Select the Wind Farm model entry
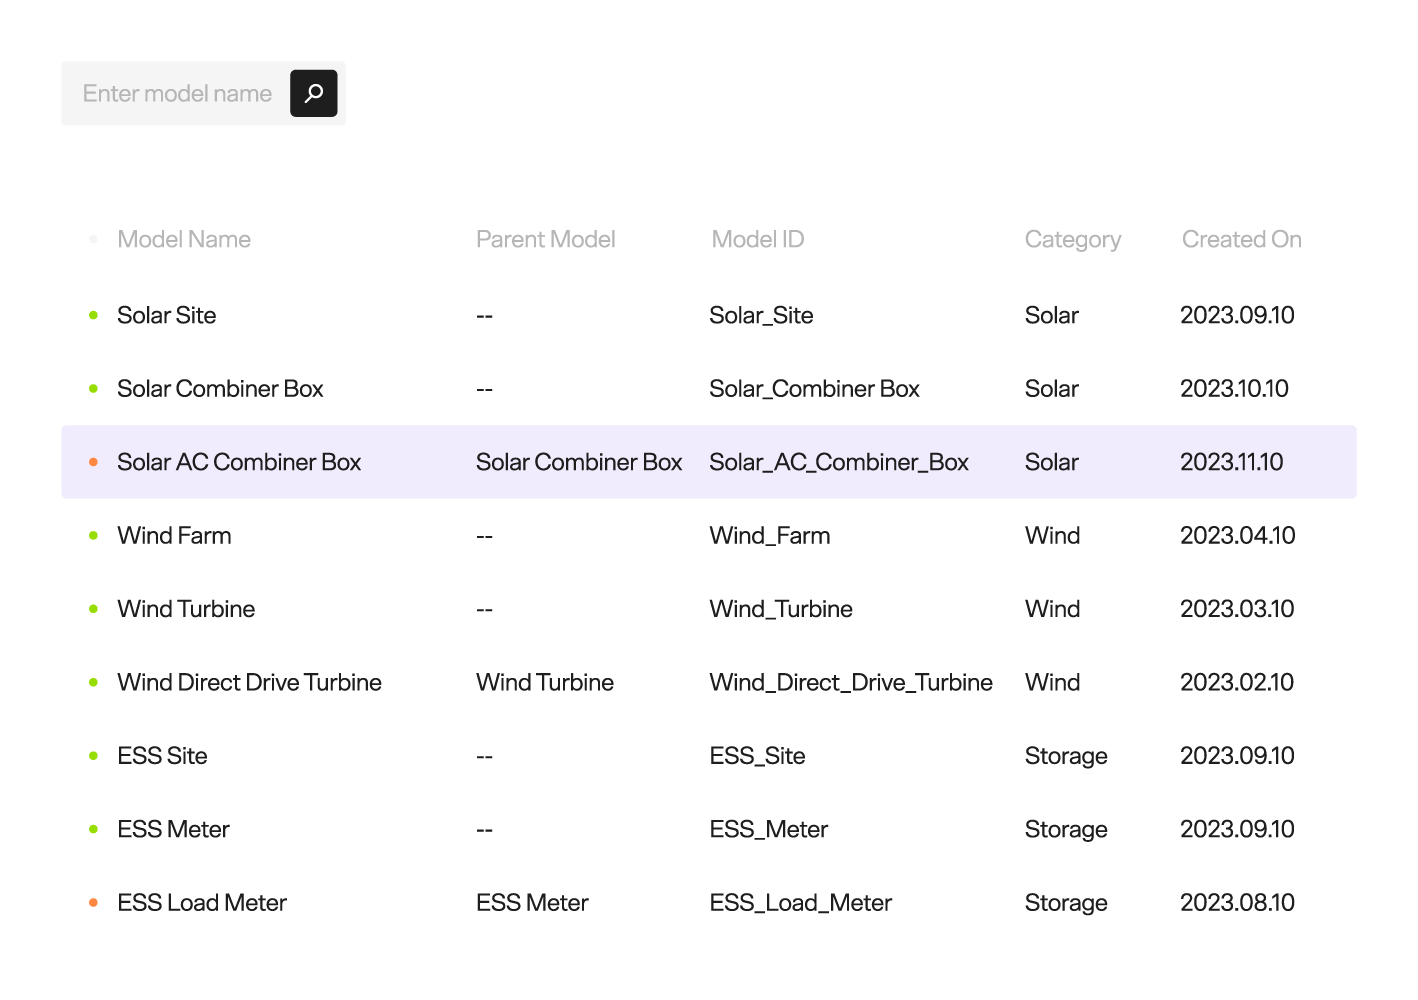Screen dimensions: 1418x1000 pos(174,535)
